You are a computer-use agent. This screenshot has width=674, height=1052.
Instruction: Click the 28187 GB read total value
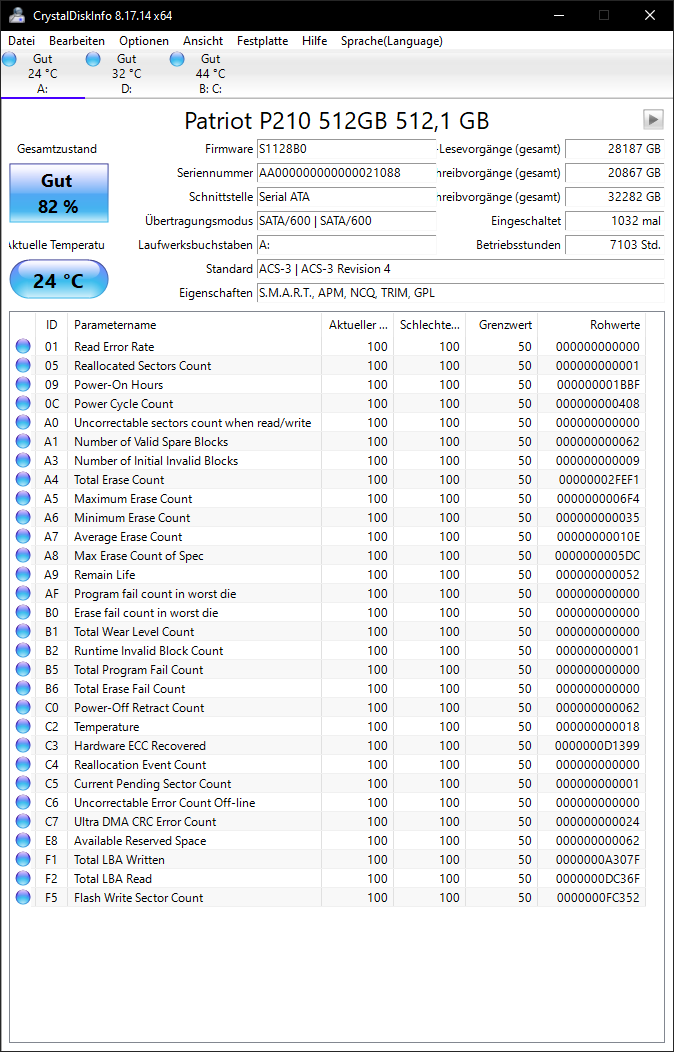615,149
